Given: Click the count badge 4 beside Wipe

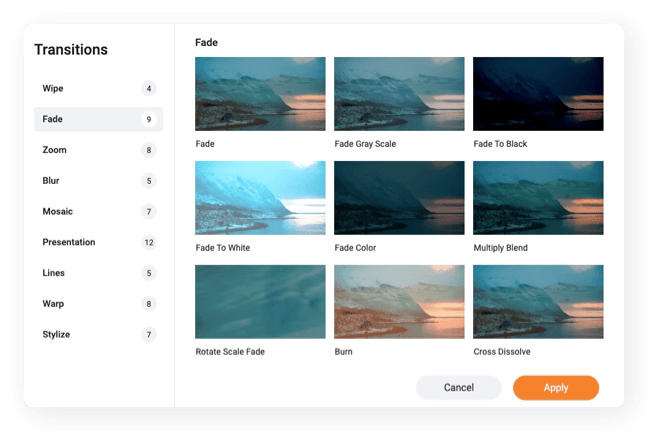Looking at the screenshot, I should pyautogui.click(x=149, y=88).
